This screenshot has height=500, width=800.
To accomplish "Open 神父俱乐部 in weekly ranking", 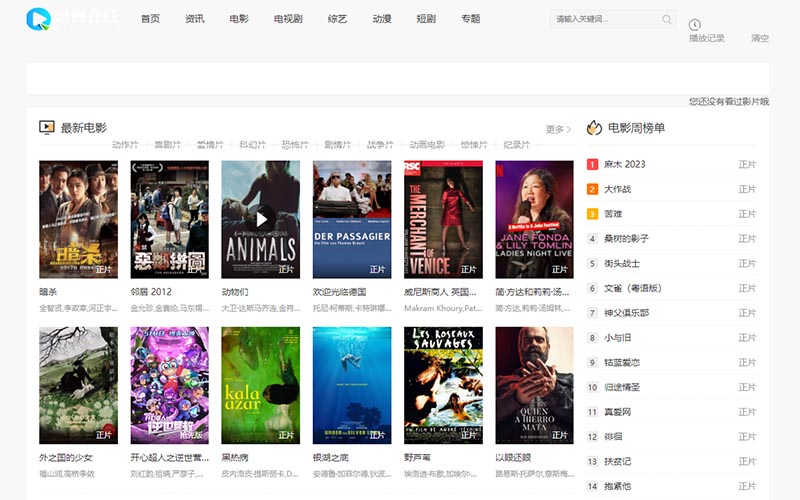I will 627,313.
